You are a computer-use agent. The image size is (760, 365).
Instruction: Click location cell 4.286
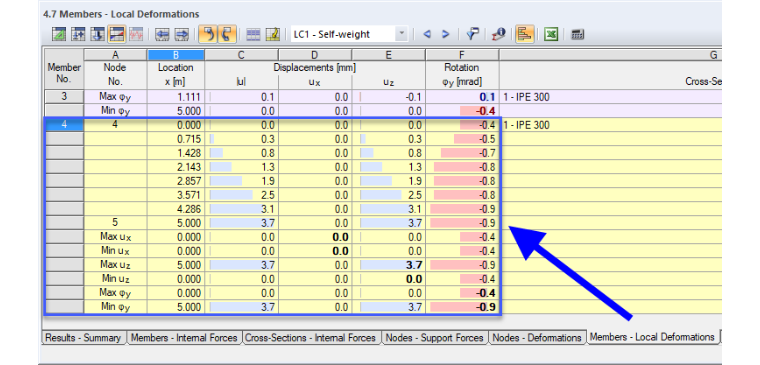[x=176, y=209]
